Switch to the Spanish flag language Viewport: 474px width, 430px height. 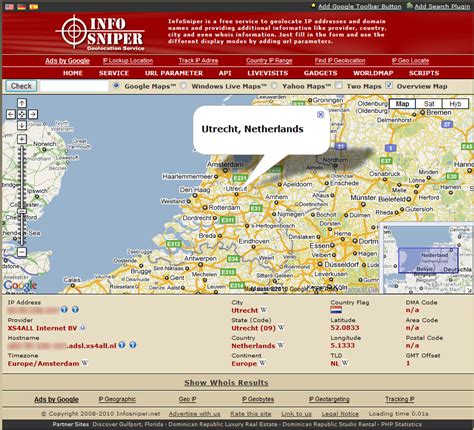34,6
